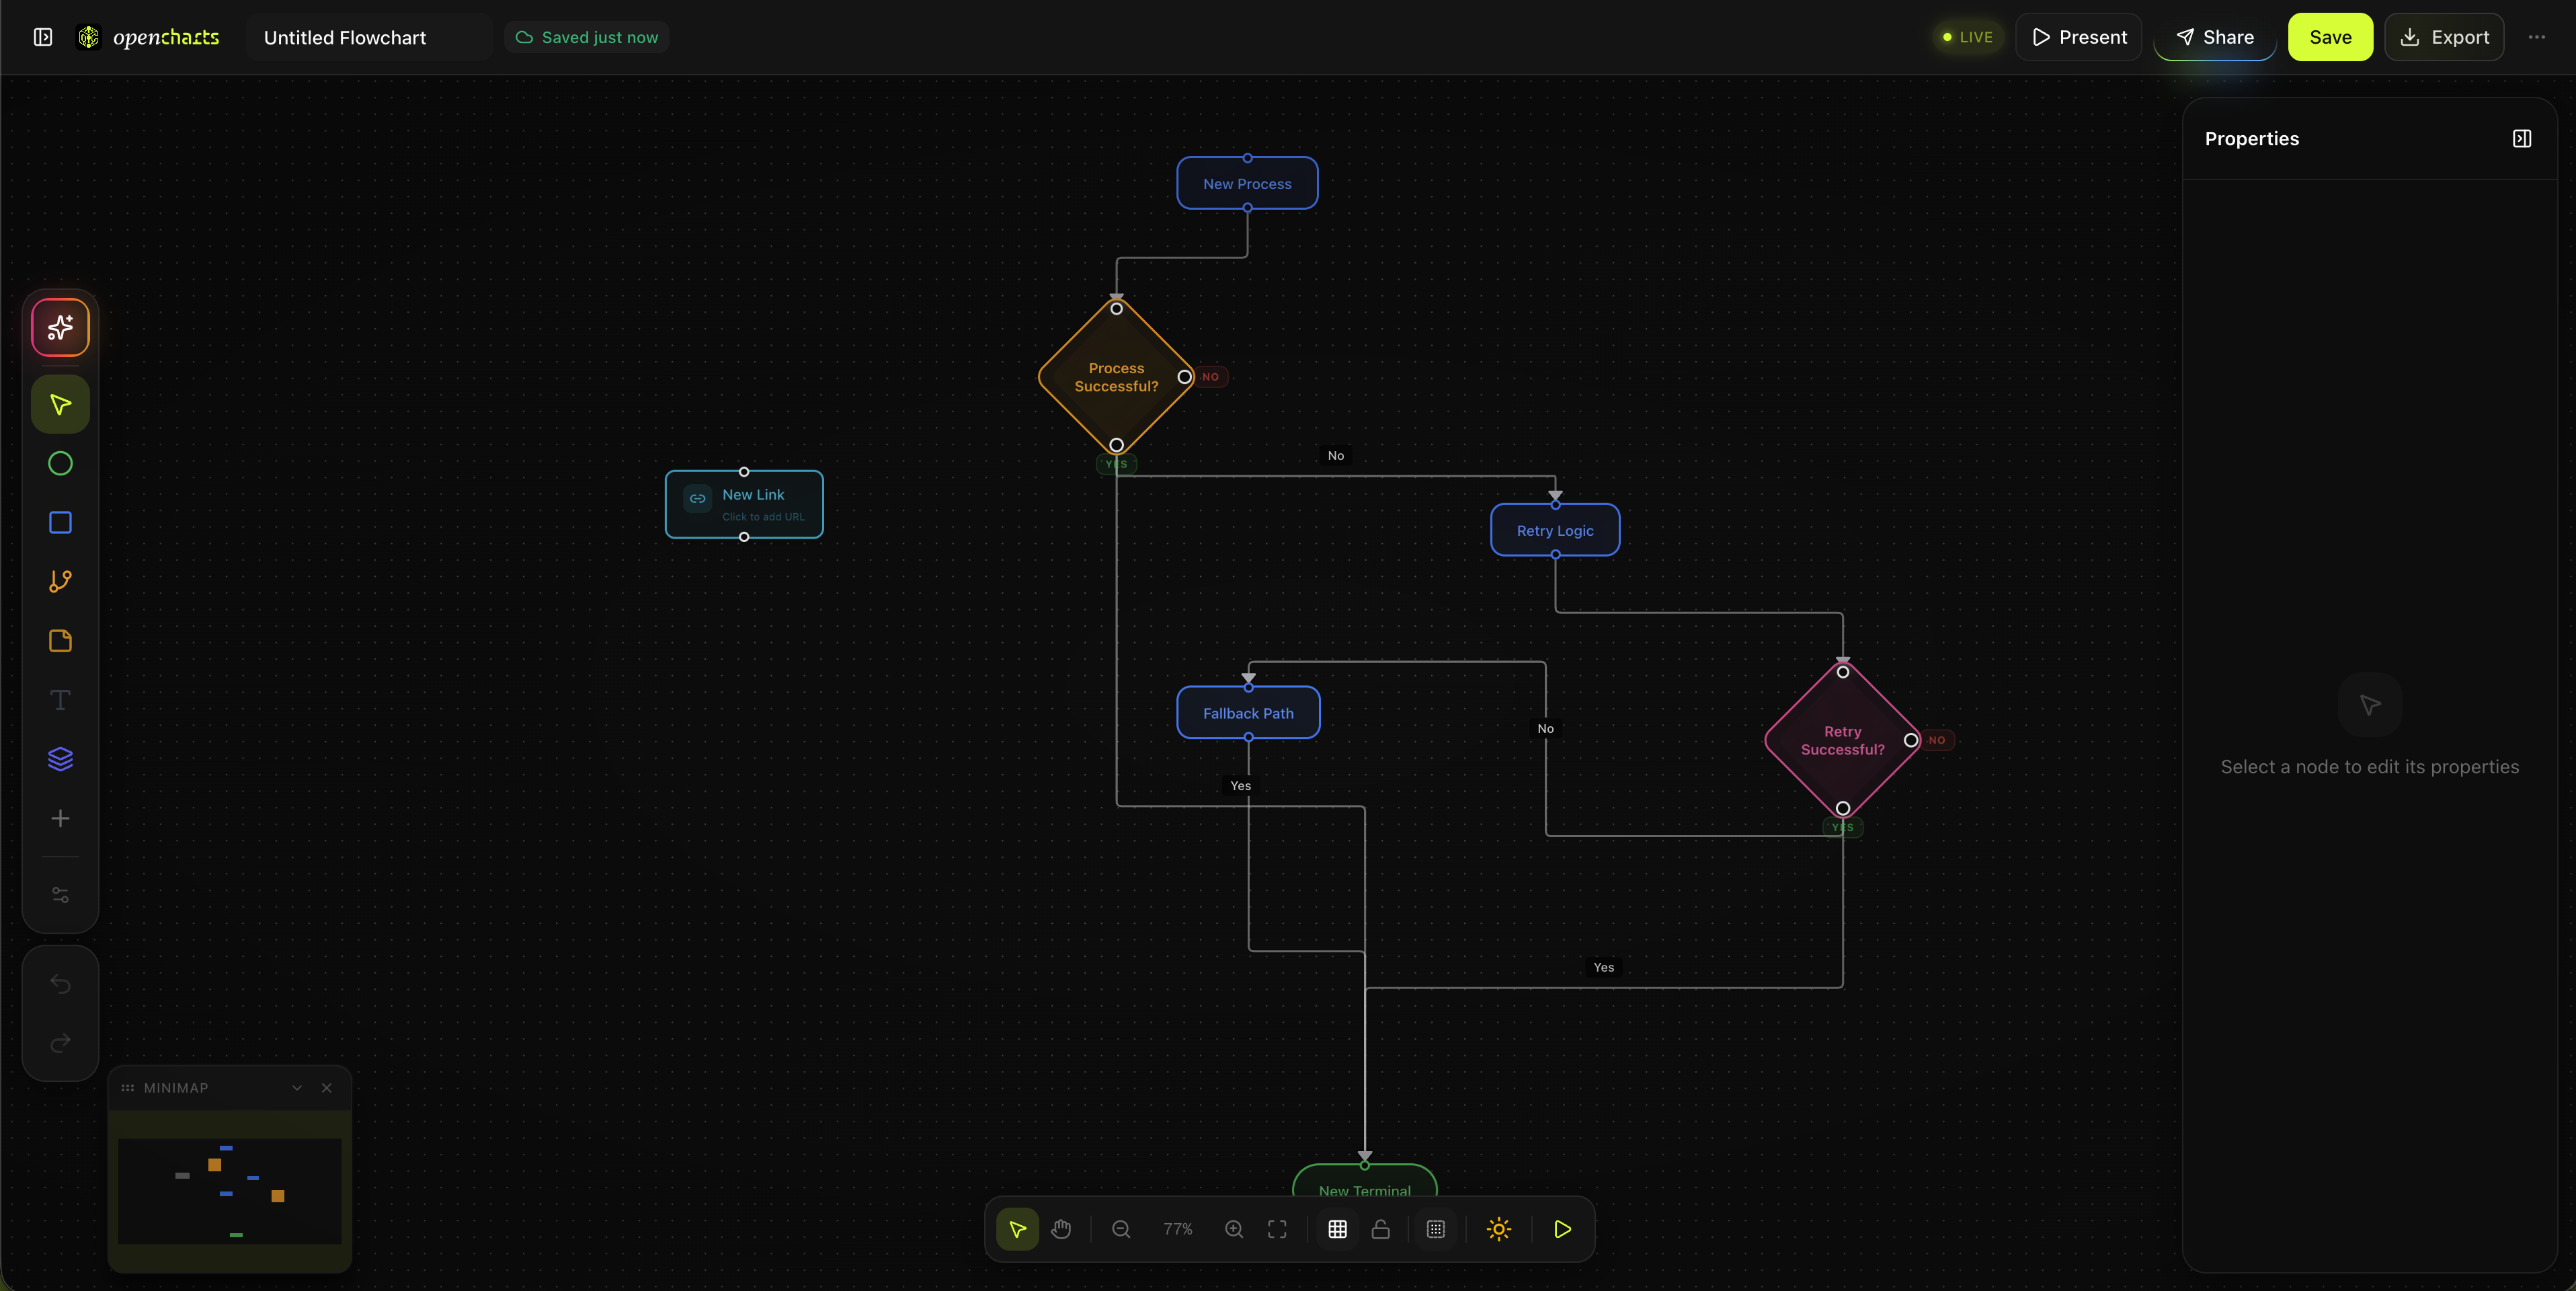
Task: Adjust zoom by clicking 77% level
Action: (x=1177, y=1229)
